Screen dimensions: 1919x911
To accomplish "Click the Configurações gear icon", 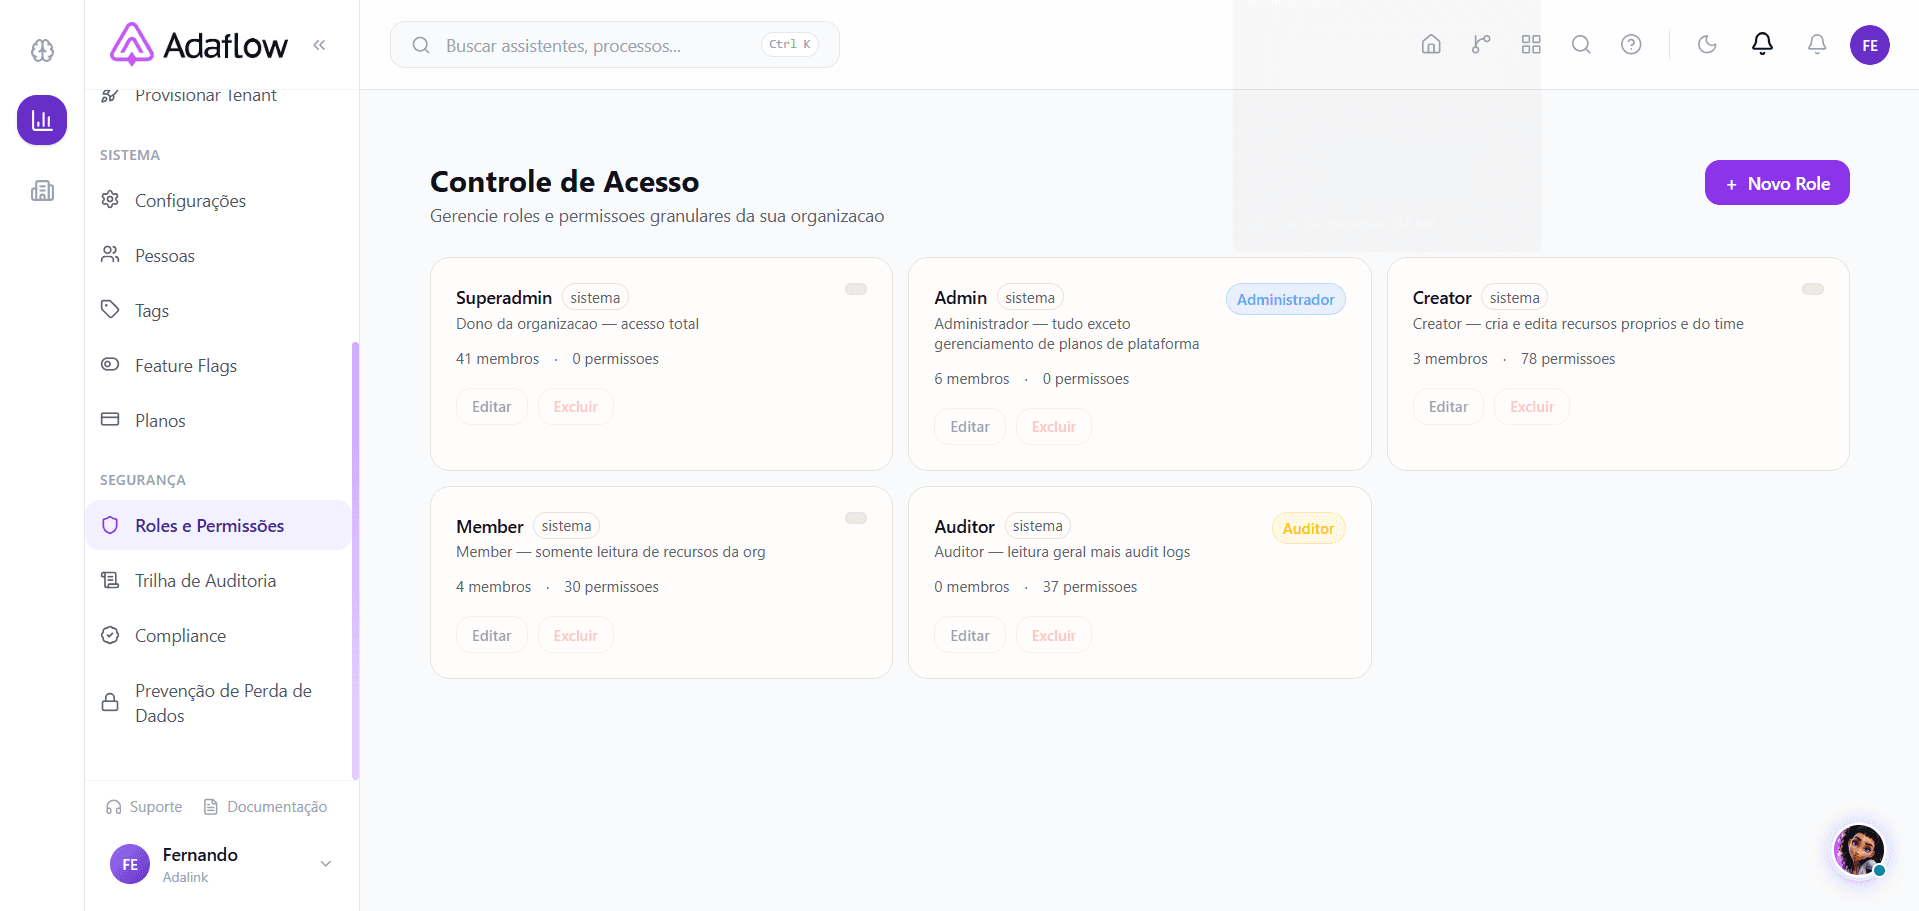I will pos(110,200).
